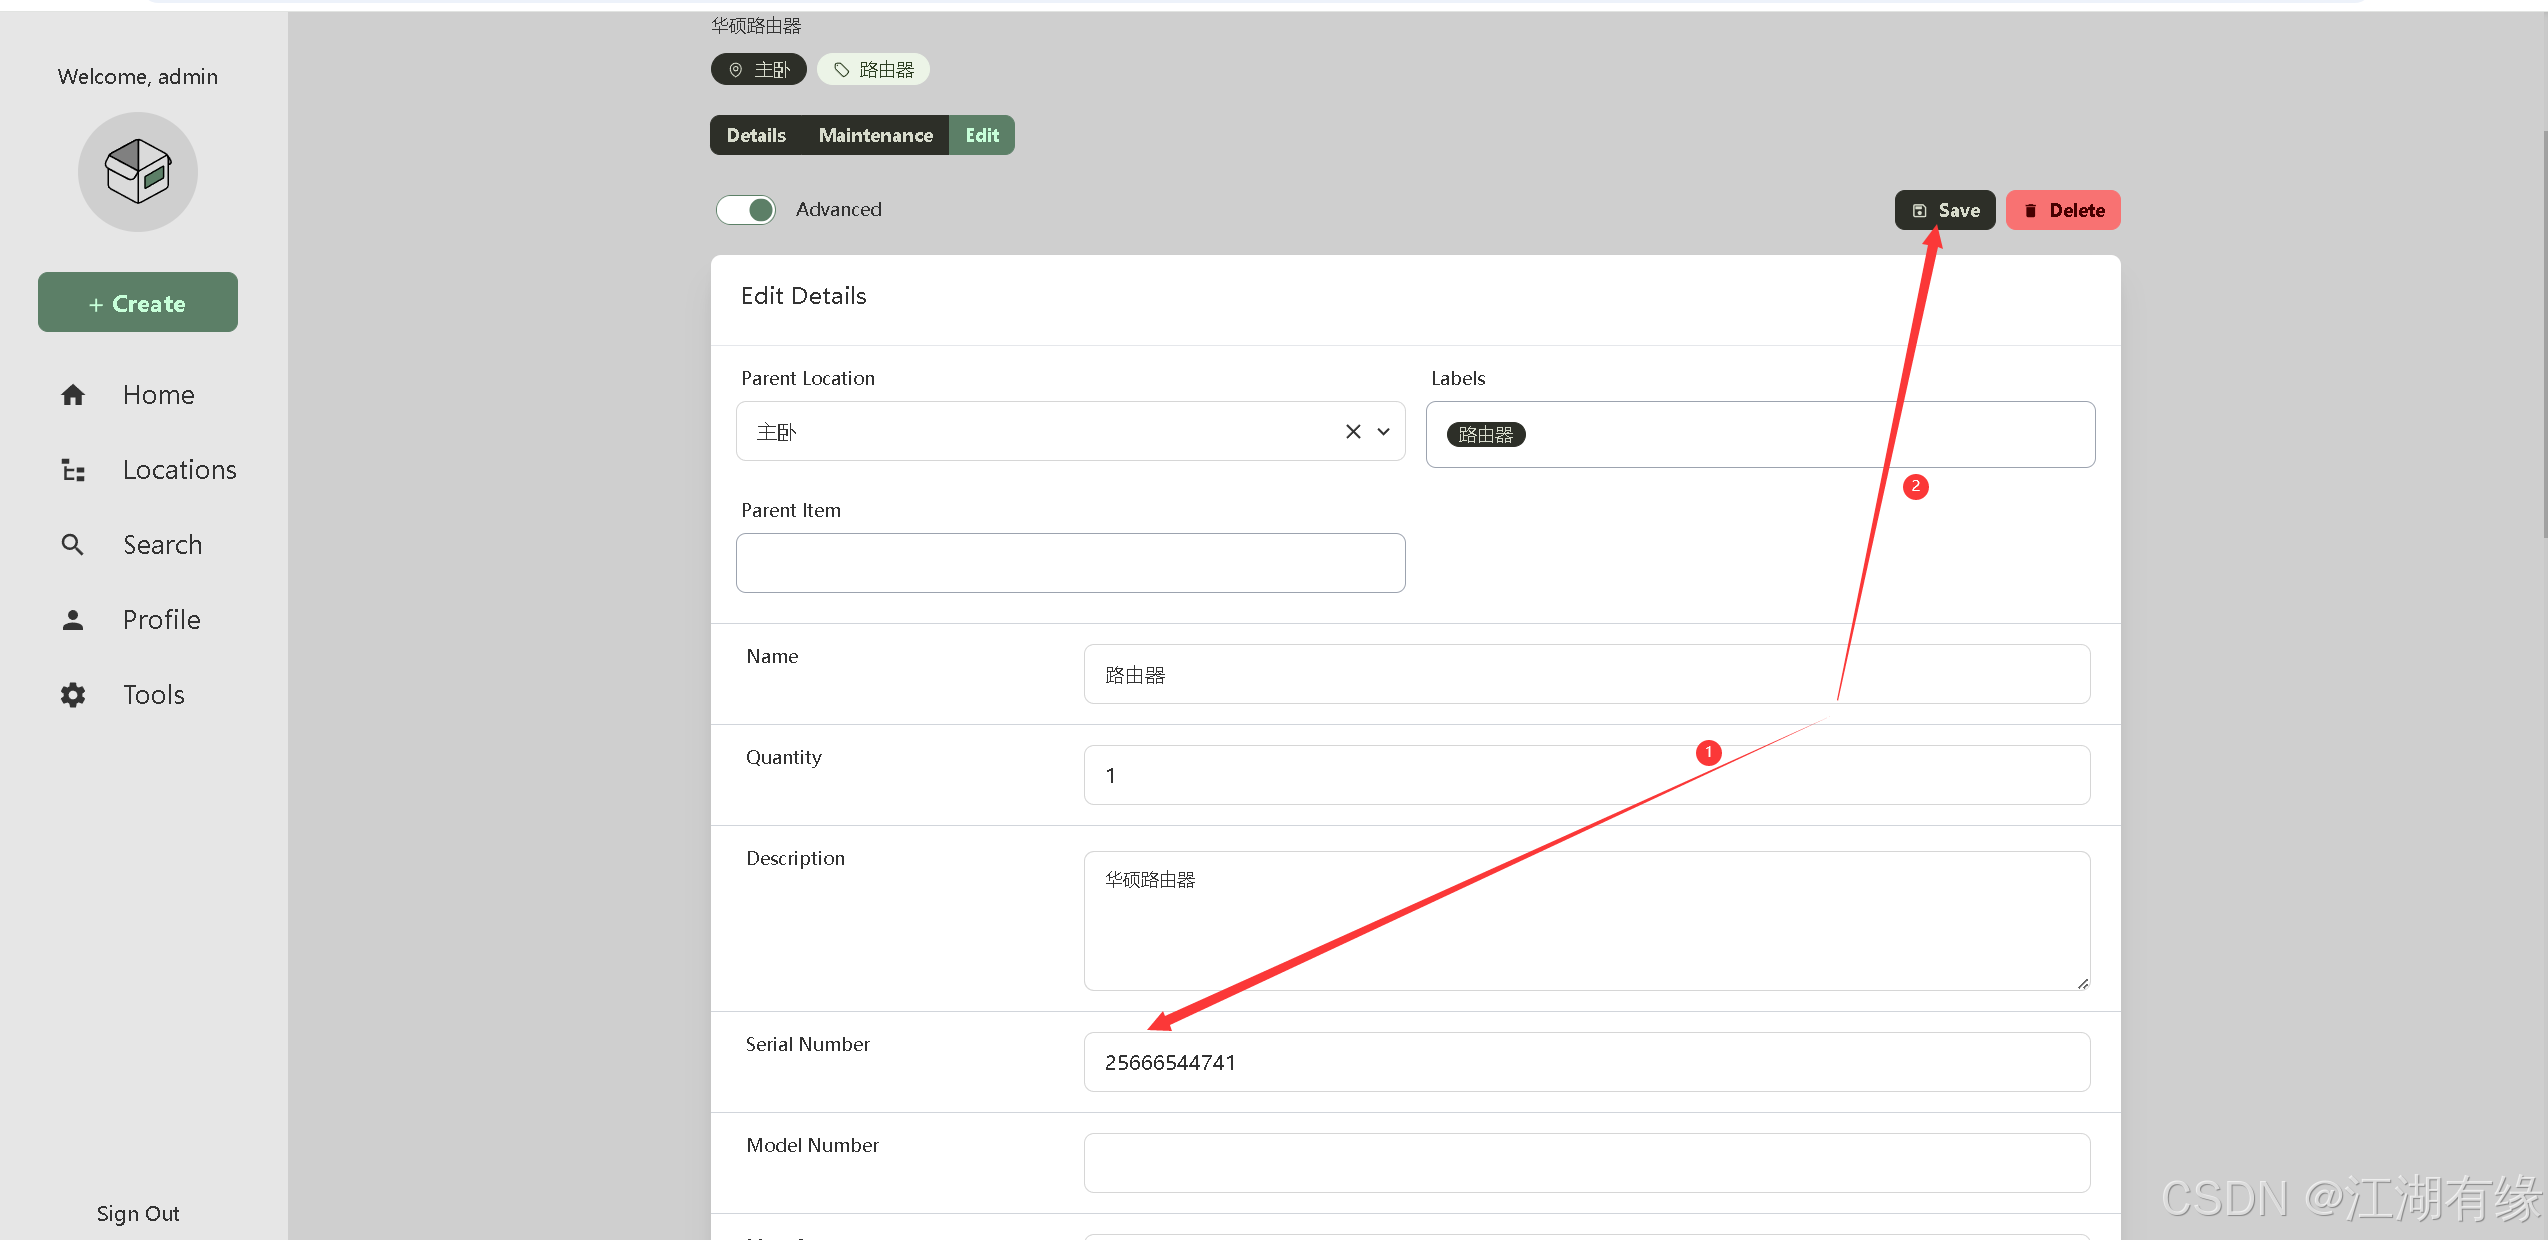Click the Tools gear icon
The height and width of the screenshot is (1240, 2548).
73,695
